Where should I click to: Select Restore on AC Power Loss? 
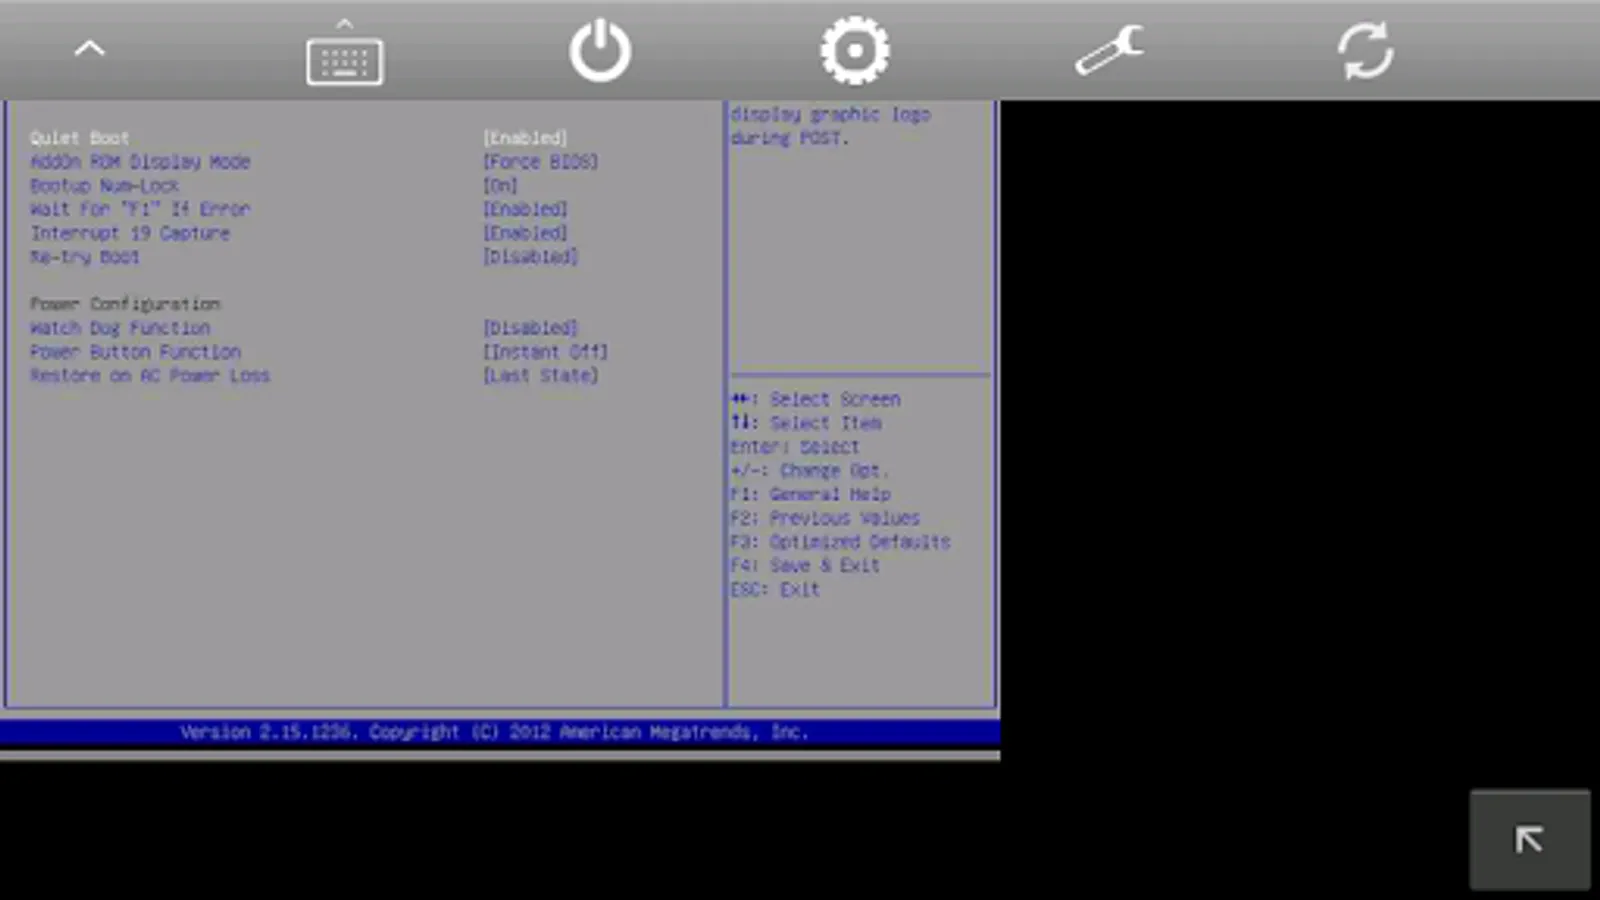coord(150,376)
